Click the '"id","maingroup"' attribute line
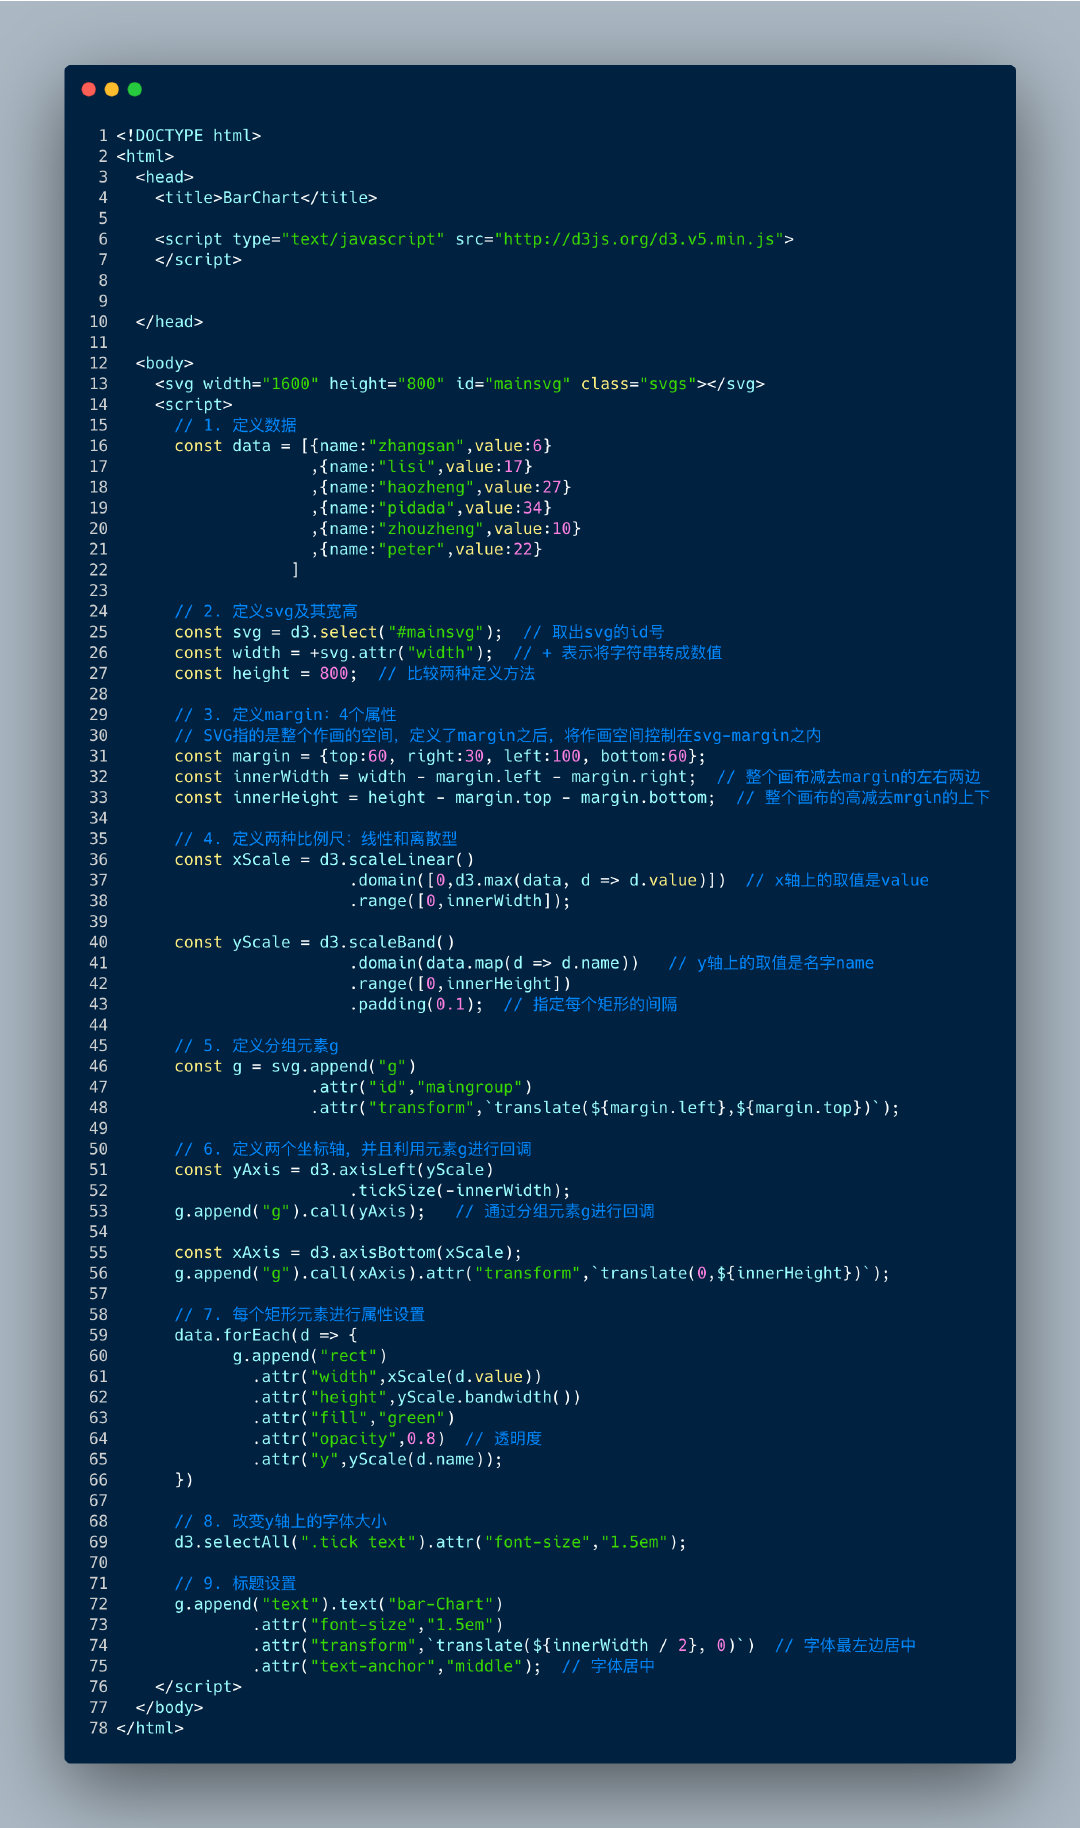Screen dimensions: 1080x1828 point(421,1087)
